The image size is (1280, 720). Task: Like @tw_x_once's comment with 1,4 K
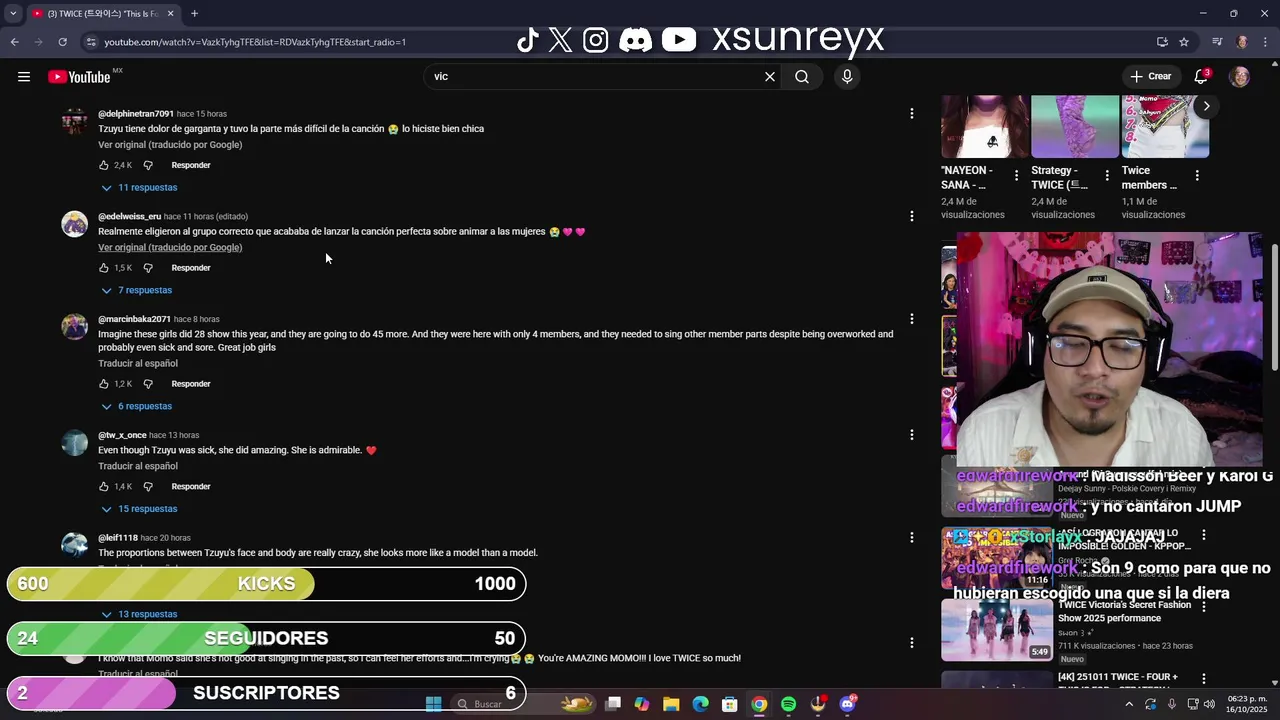[x=103, y=487]
